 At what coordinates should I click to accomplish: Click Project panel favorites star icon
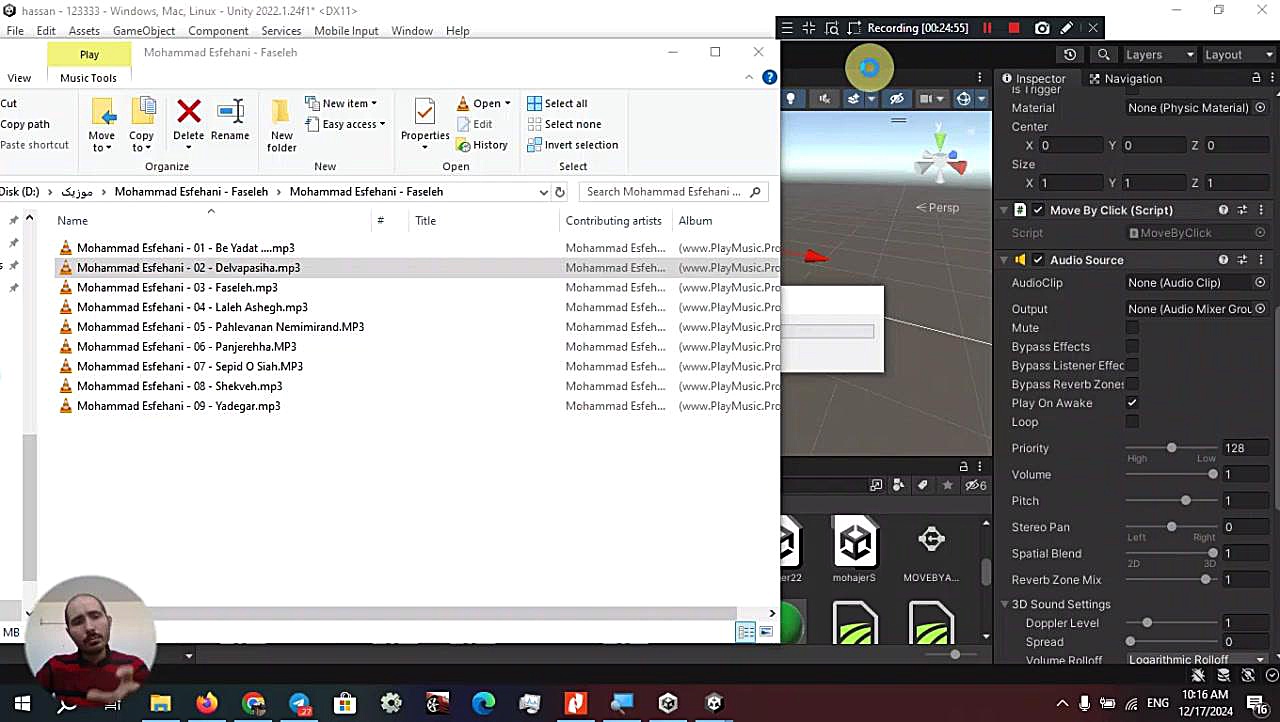click(x=947, y=485)
